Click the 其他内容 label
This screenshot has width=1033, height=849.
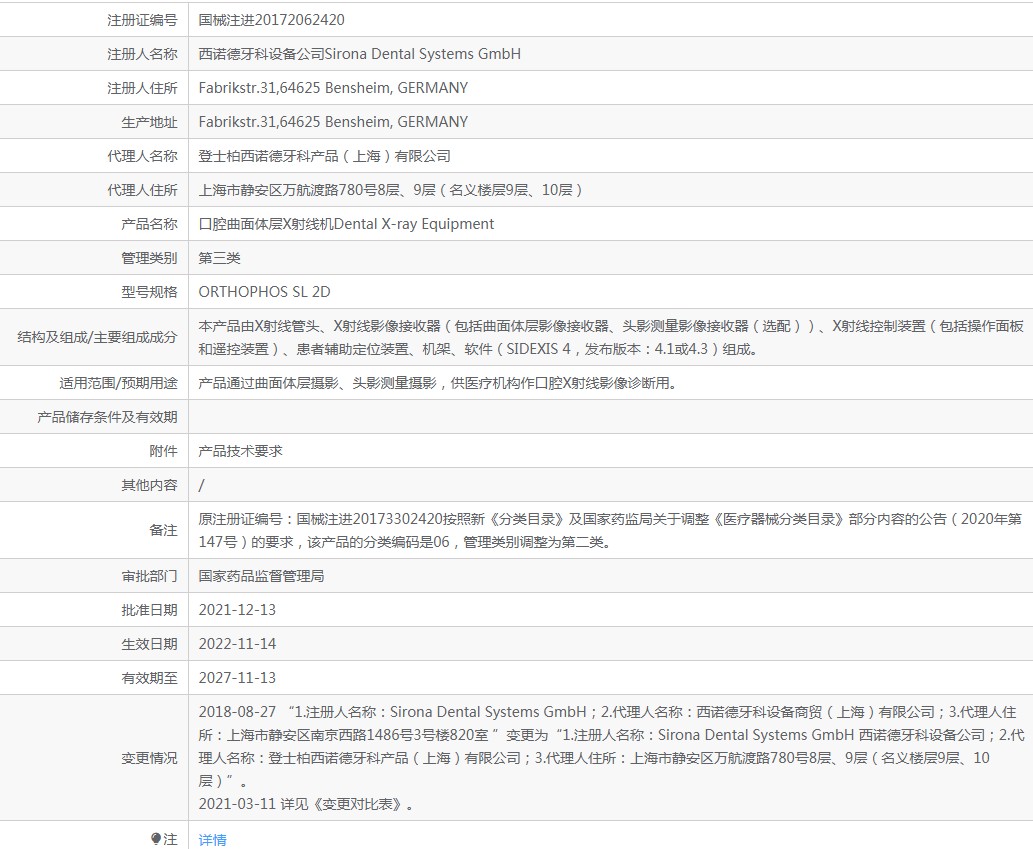point(150,485)
